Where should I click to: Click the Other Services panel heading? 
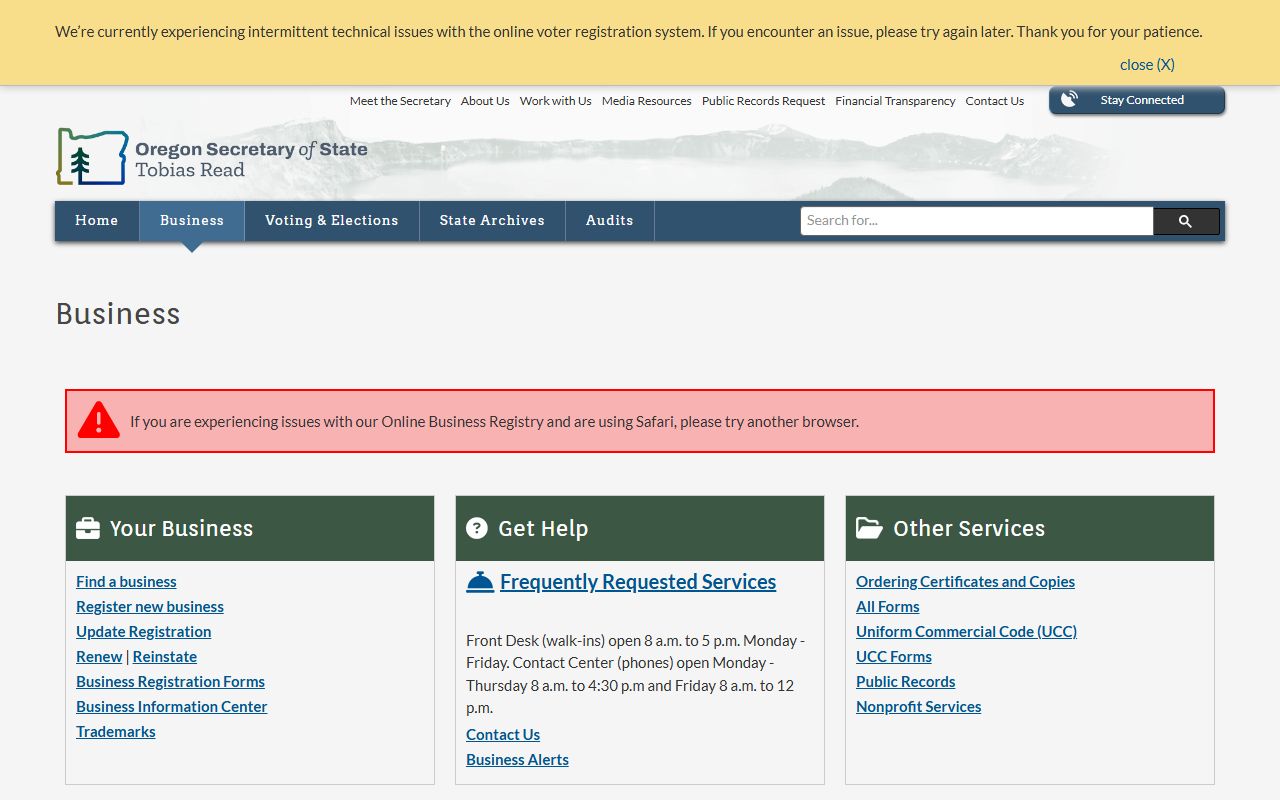coord(969,528)
